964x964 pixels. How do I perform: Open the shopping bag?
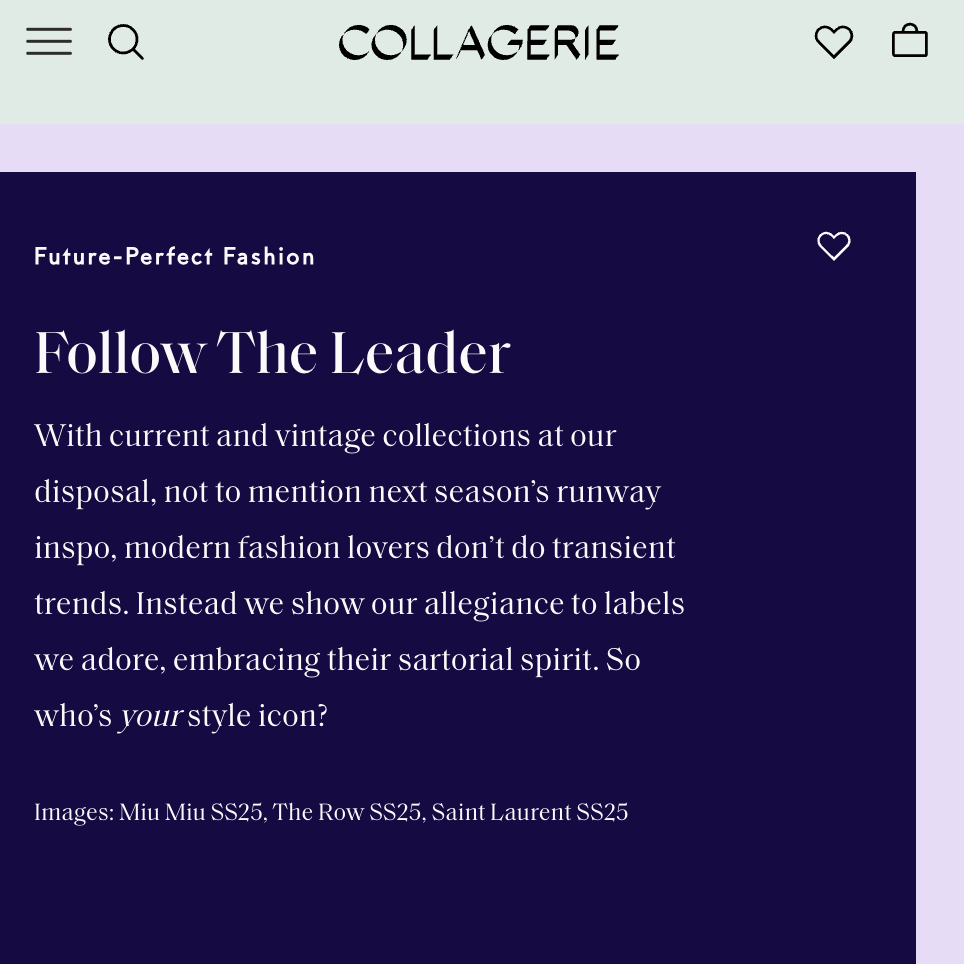coord(909,42)
